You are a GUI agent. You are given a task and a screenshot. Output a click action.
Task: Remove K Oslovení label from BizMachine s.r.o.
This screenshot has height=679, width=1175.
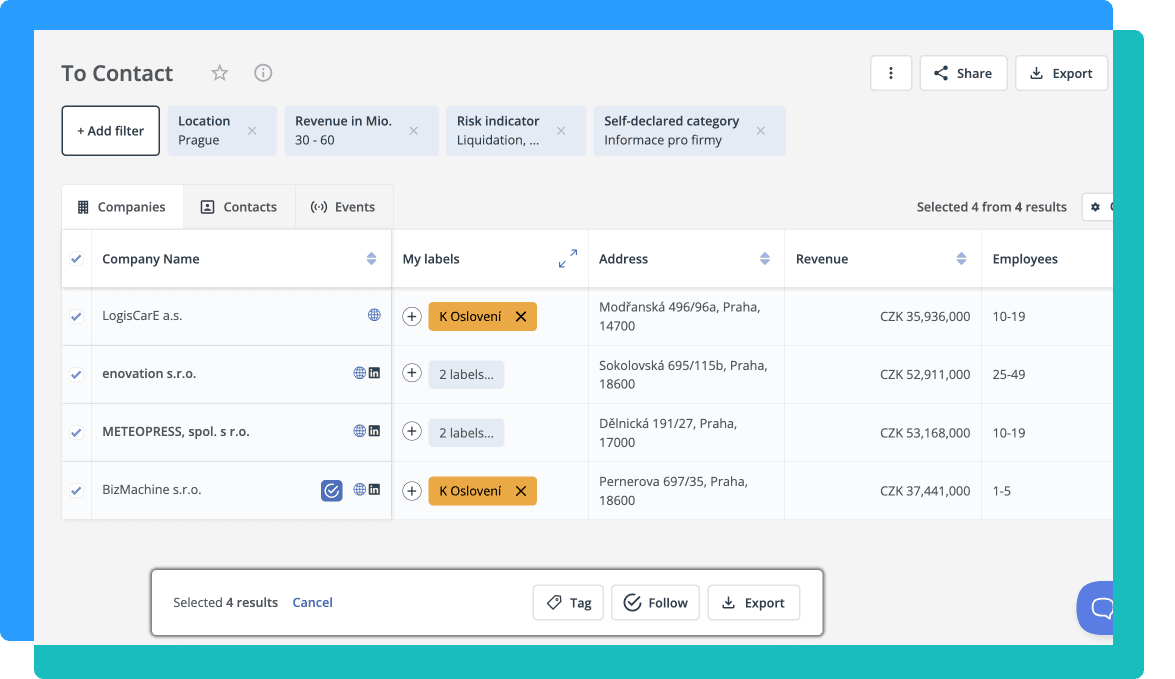point(521,491)
